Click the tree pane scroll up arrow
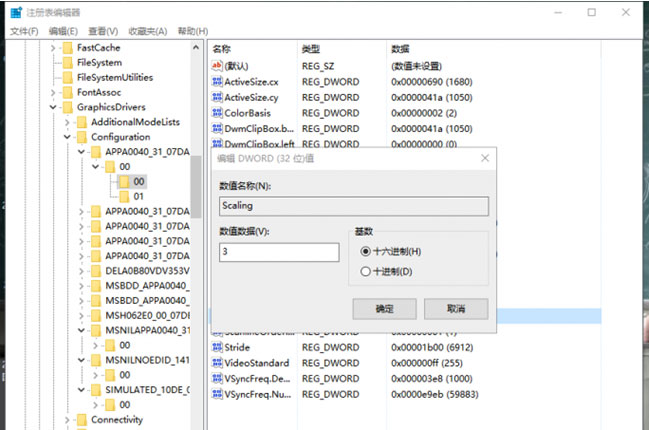Screen dimensions: 650x430 (x=196, y=48)
